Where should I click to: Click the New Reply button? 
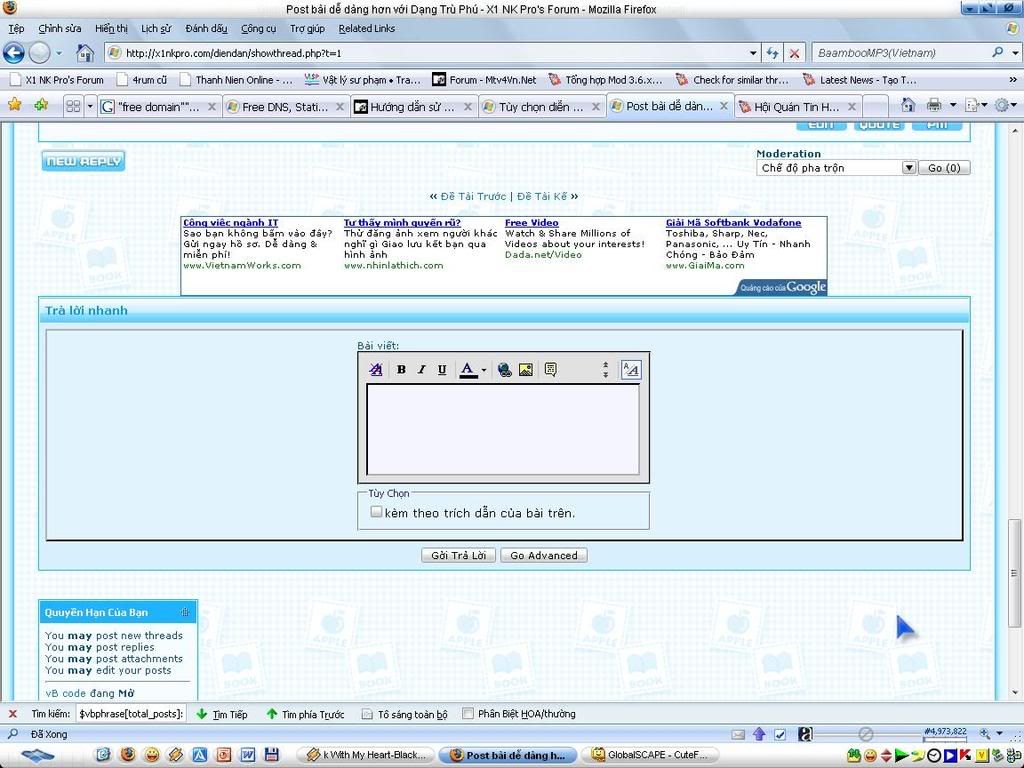[83, 161]
